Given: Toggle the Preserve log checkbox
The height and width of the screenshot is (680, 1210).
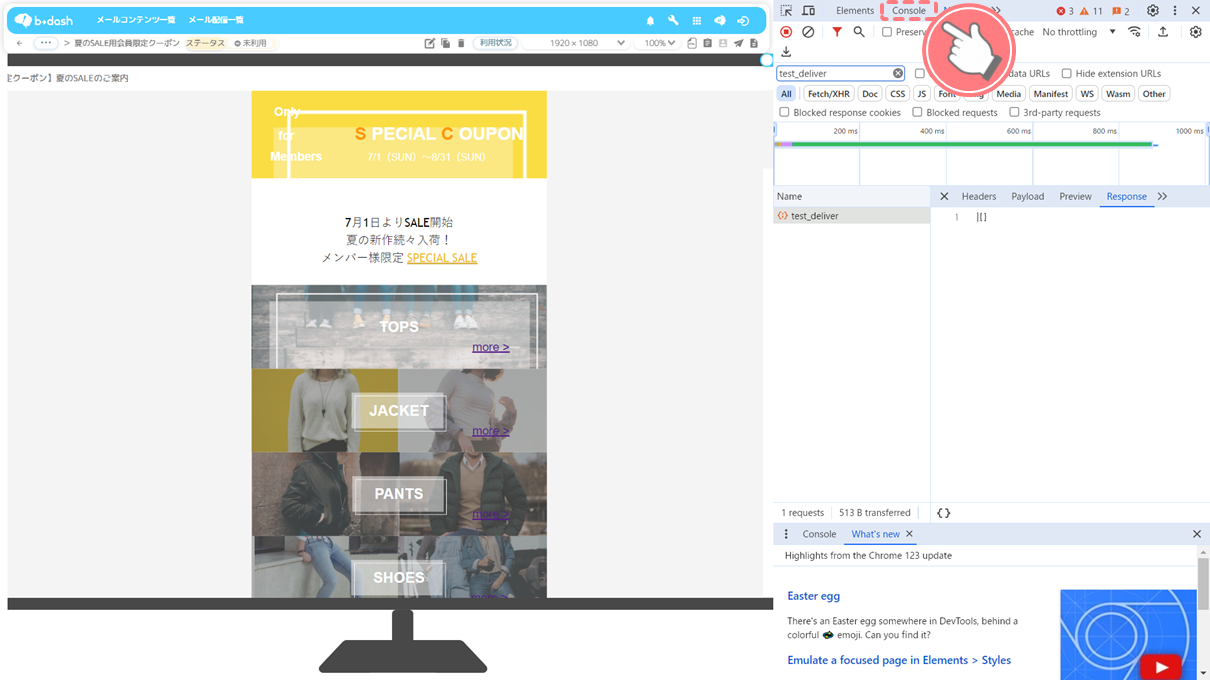Looking at the screenshot, I should tap(887, 32).
